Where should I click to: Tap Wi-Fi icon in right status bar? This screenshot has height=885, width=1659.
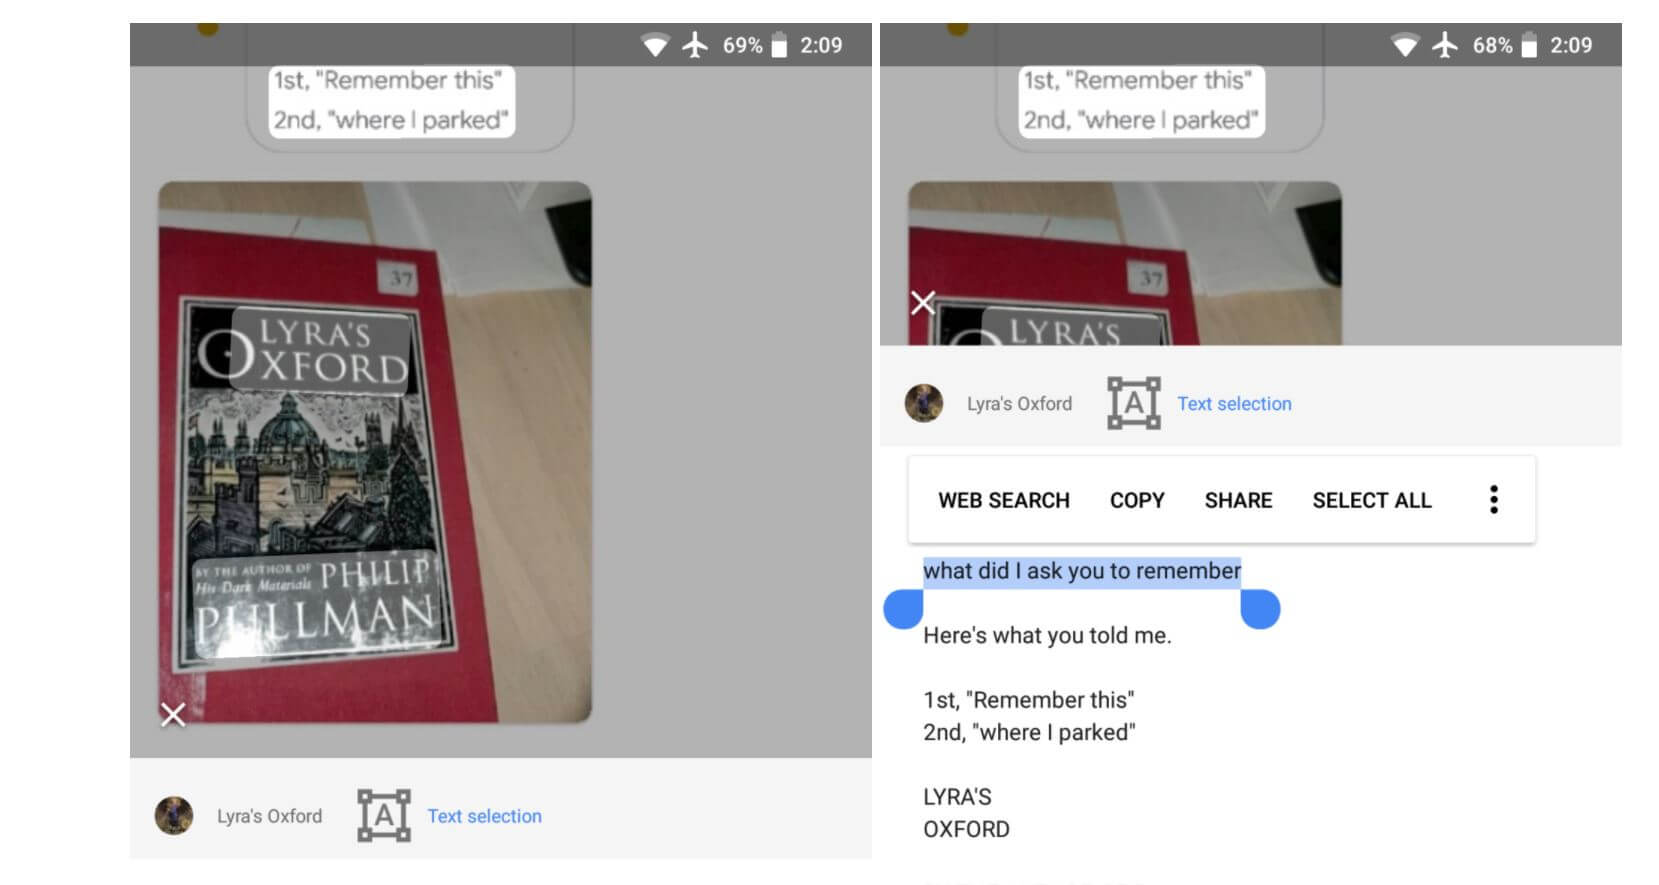(1405, 45)
